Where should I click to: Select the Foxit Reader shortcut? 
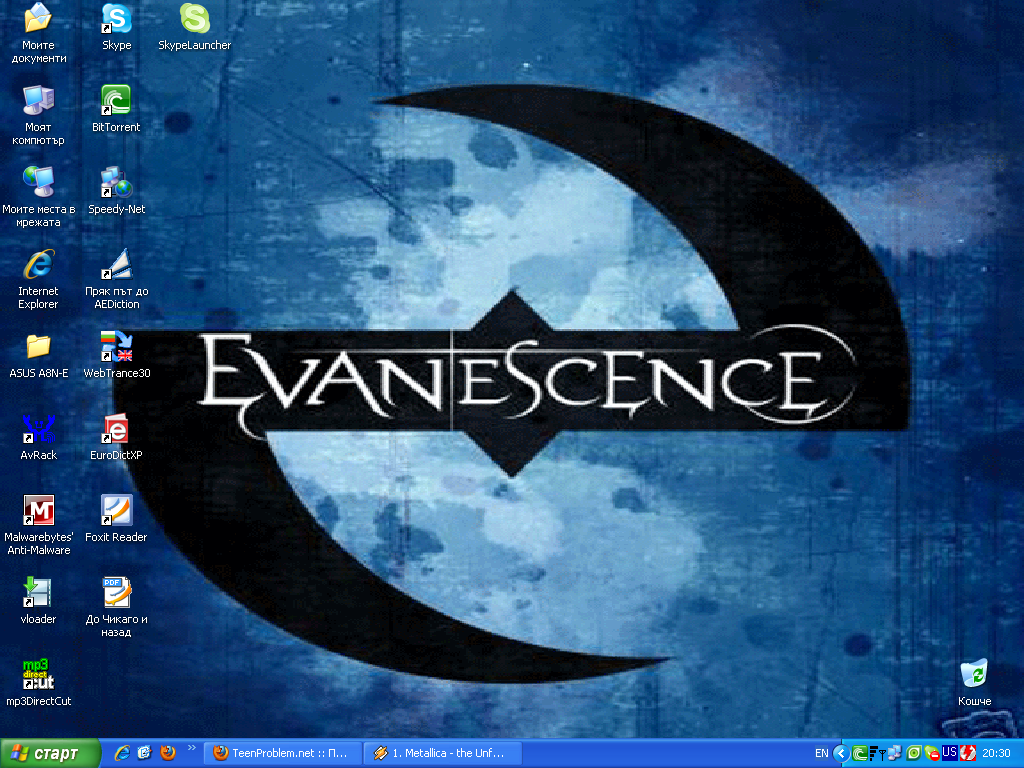pyautogui.click(x=116, y=519)
